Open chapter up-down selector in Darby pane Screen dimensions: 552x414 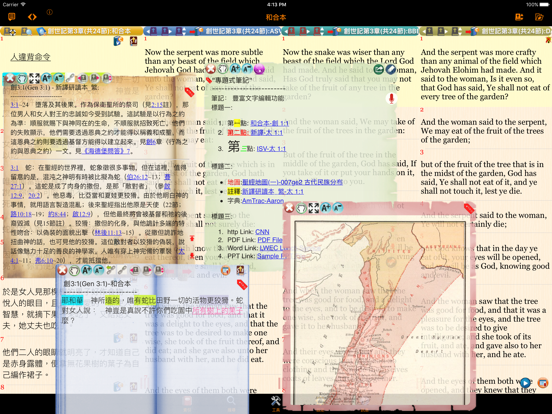tap(456, 31)
